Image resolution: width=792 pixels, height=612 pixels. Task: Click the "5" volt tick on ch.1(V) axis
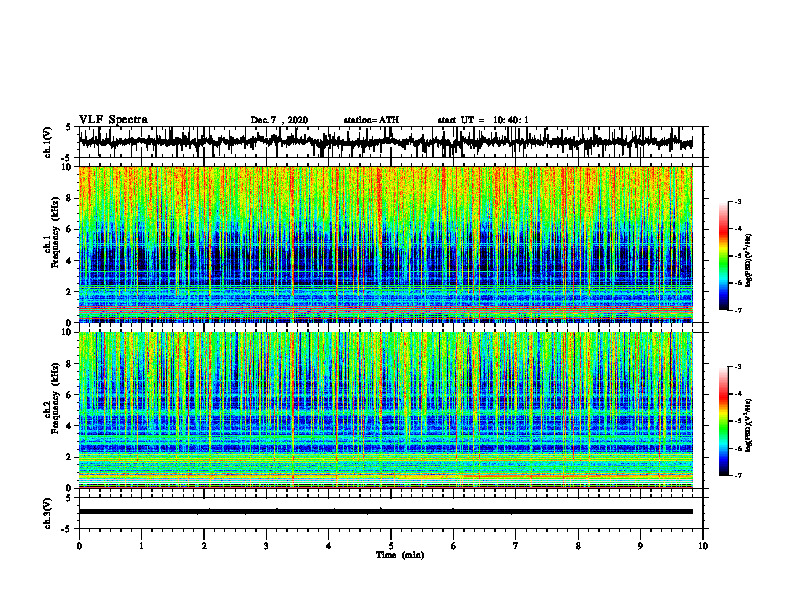pyautogui.click(x=69, y=127)
